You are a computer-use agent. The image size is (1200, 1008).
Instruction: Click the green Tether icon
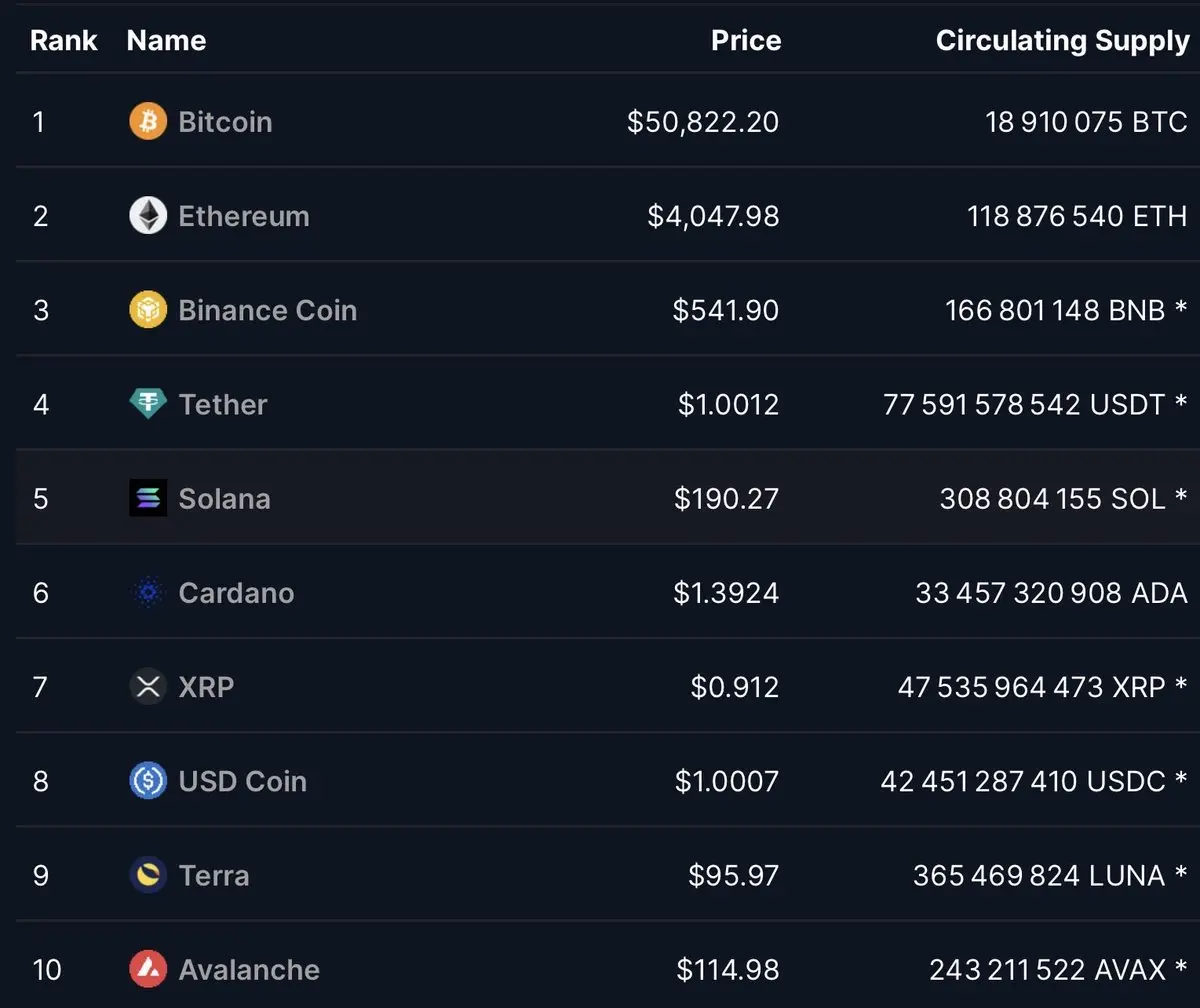[x=148, y=404]
